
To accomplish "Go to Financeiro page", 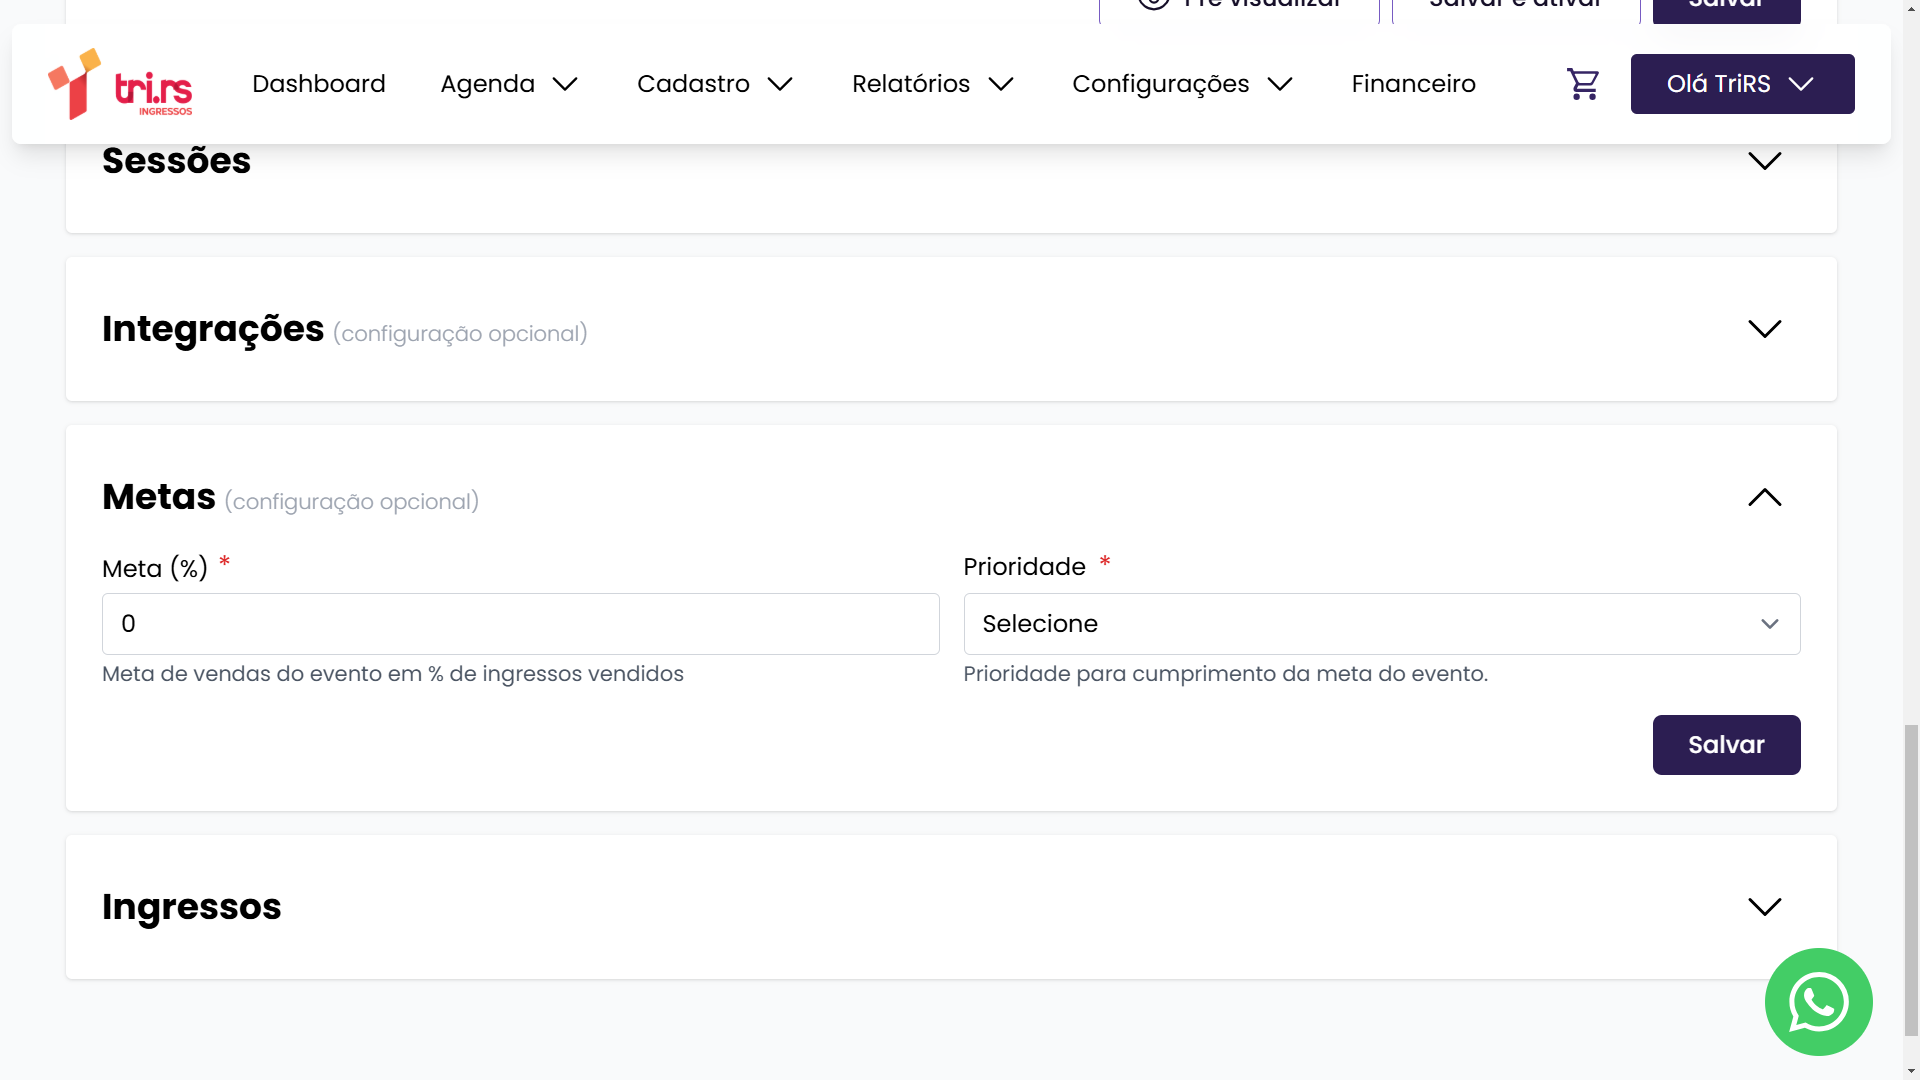I will click(1413, 84).
